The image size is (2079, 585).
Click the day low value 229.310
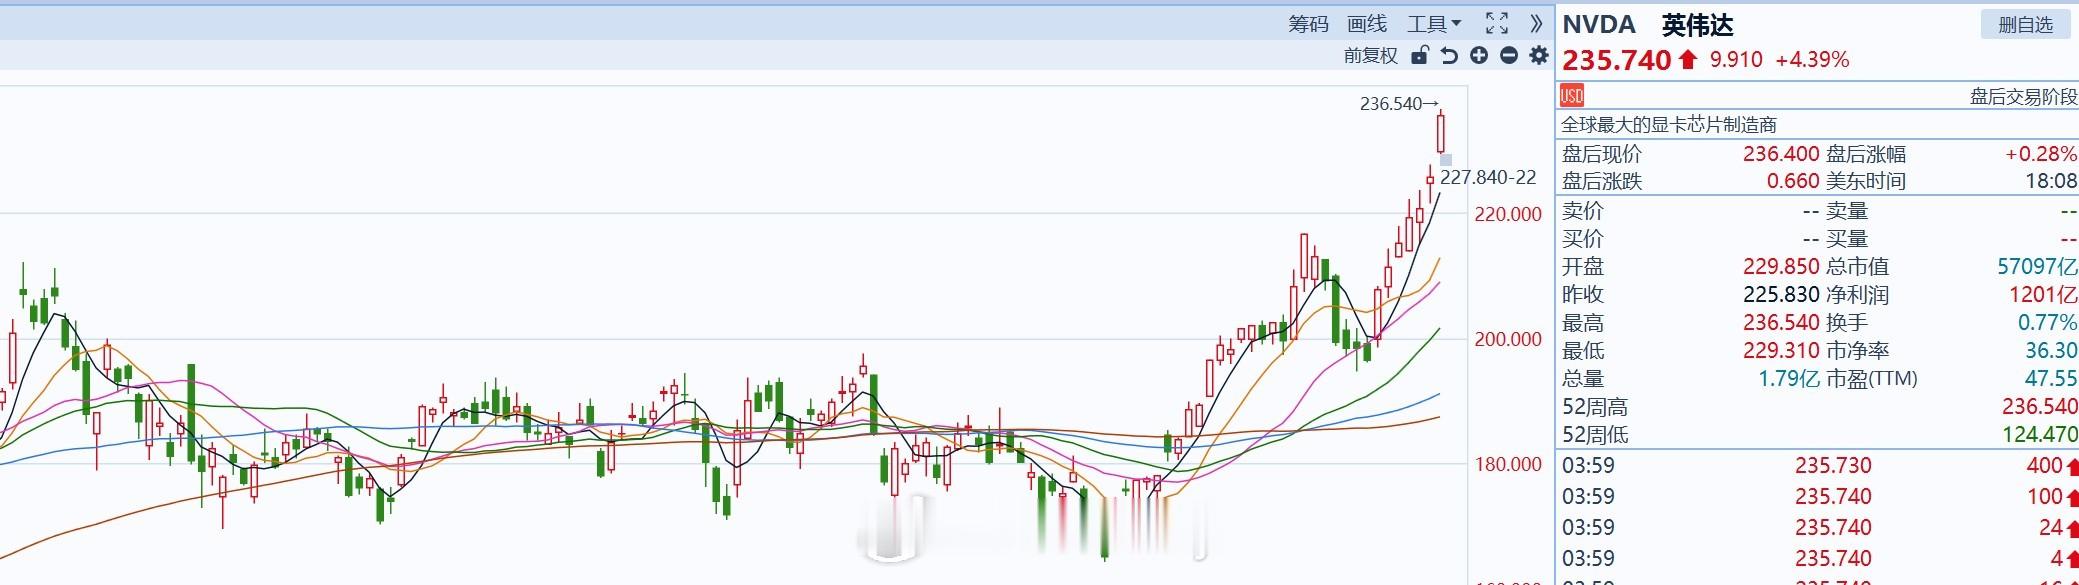pos(1781,351)
